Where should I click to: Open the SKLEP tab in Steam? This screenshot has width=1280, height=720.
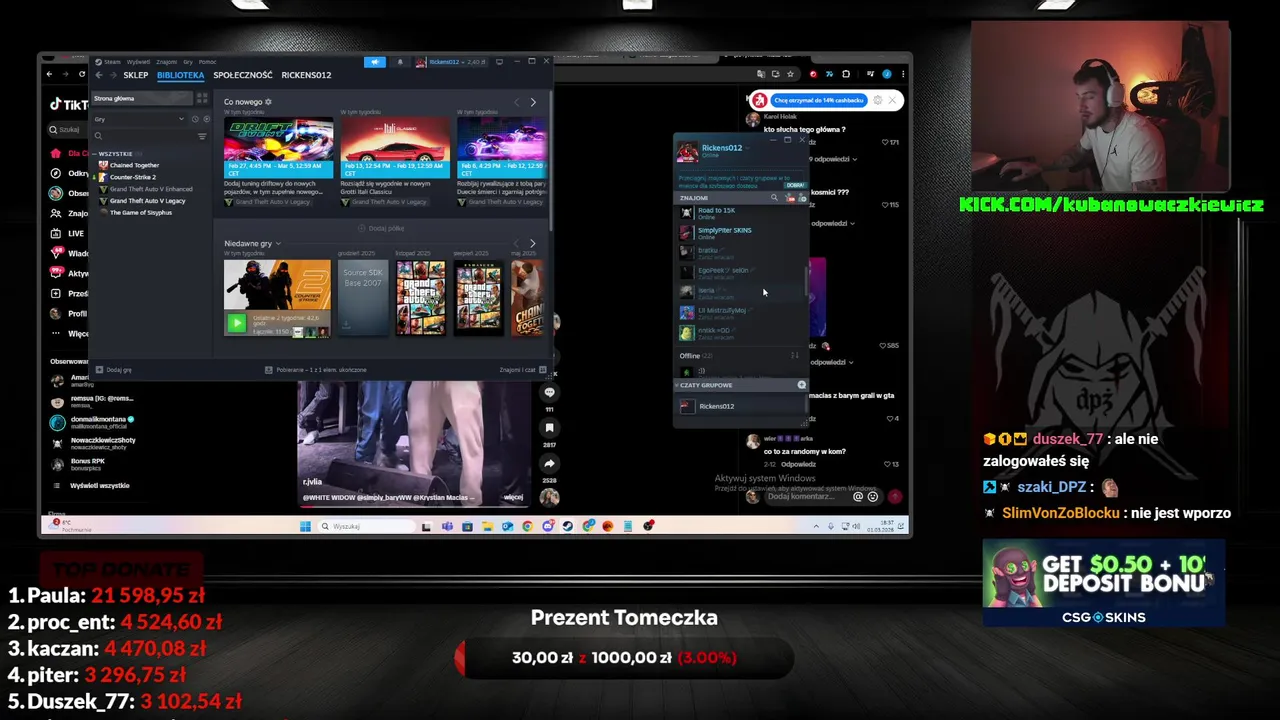(136, 75)
